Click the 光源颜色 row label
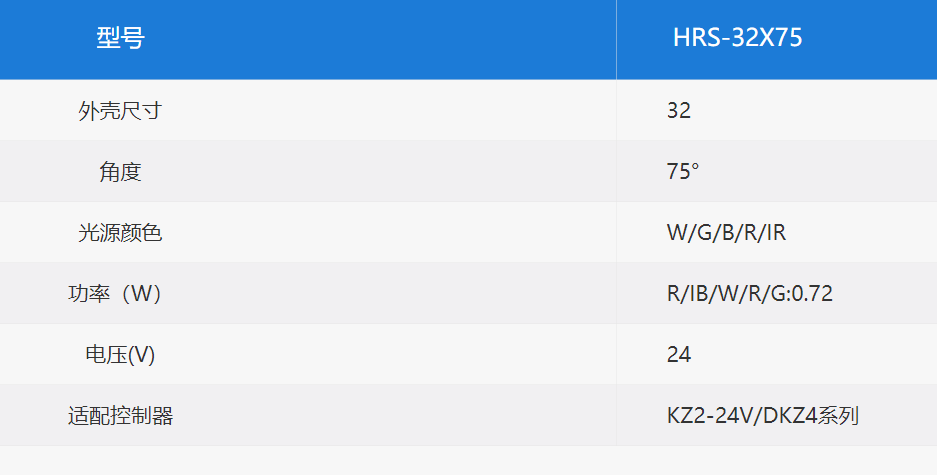The height and width of the screenshot is (475, 937). pos(120,232)
